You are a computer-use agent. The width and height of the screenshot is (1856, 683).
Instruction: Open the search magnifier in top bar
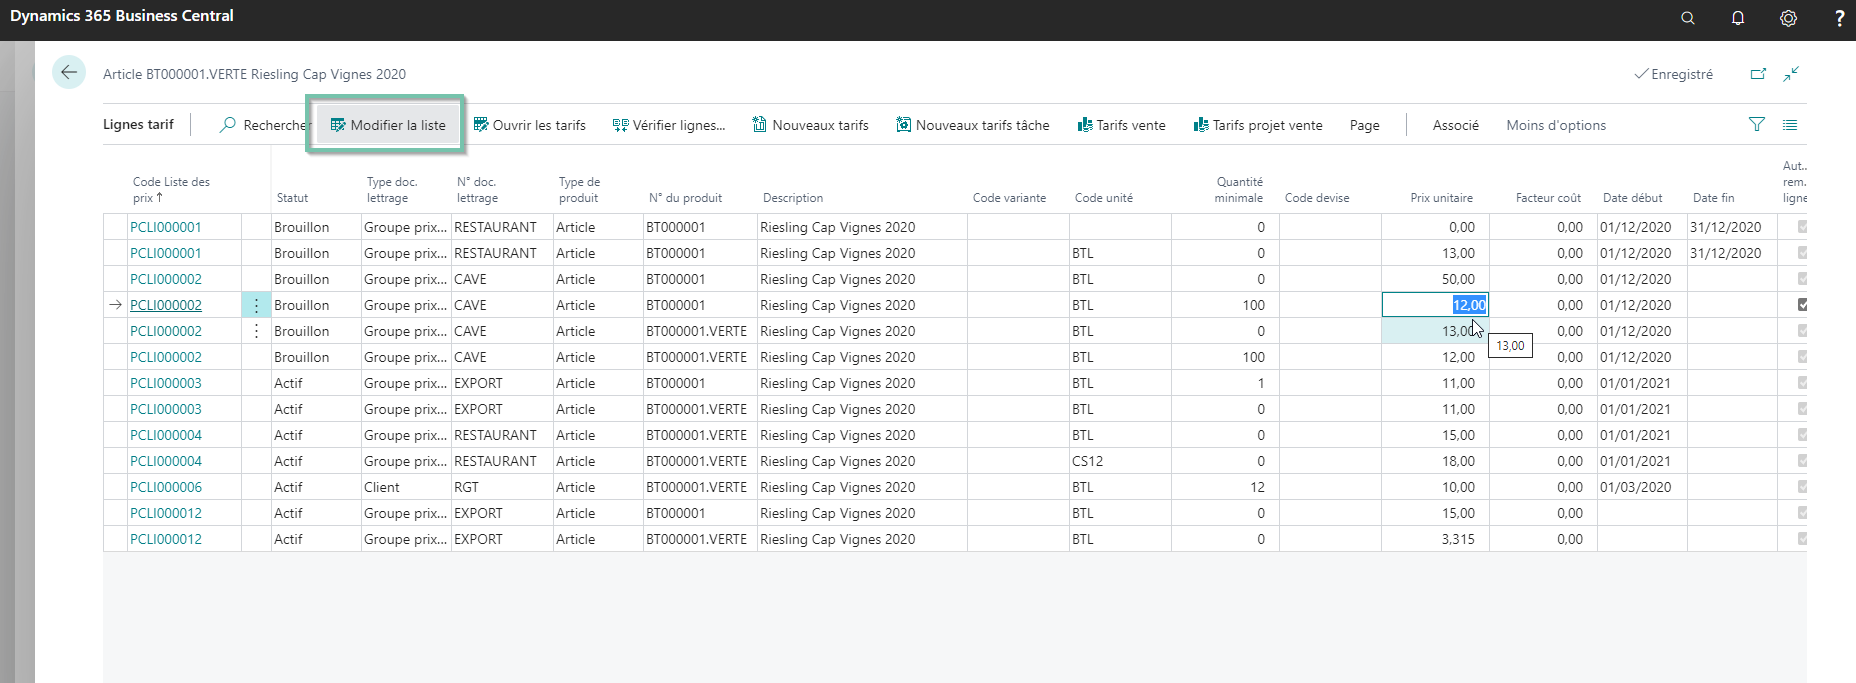tap(1688, 18)
